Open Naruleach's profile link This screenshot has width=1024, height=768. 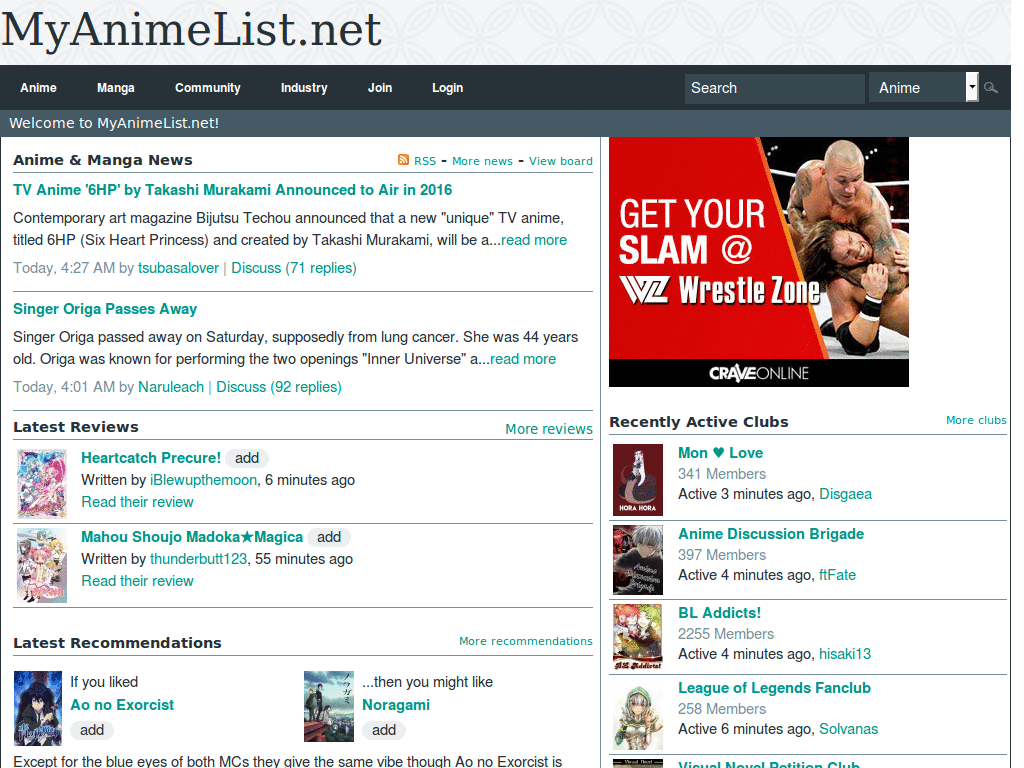coord(171,387)
